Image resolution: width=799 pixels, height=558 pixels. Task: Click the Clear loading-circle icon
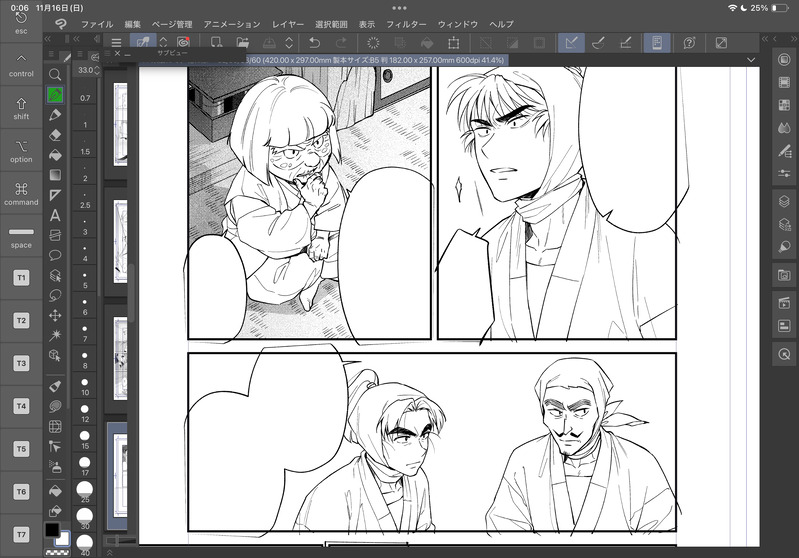click(x=374, y=43)
